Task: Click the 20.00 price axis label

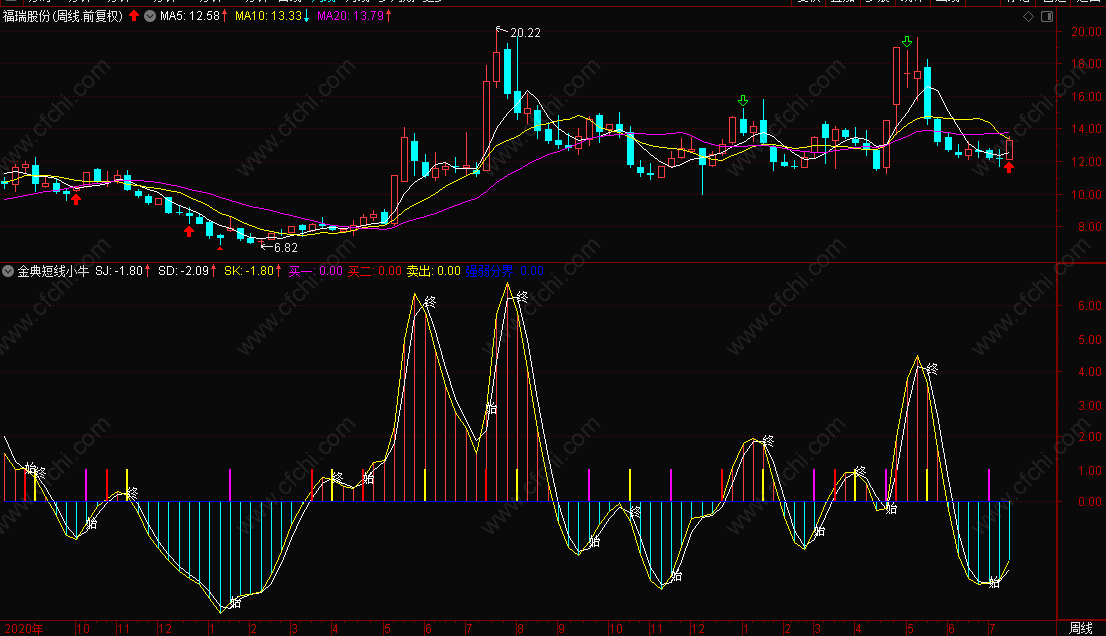Action: click(1086, 32)
